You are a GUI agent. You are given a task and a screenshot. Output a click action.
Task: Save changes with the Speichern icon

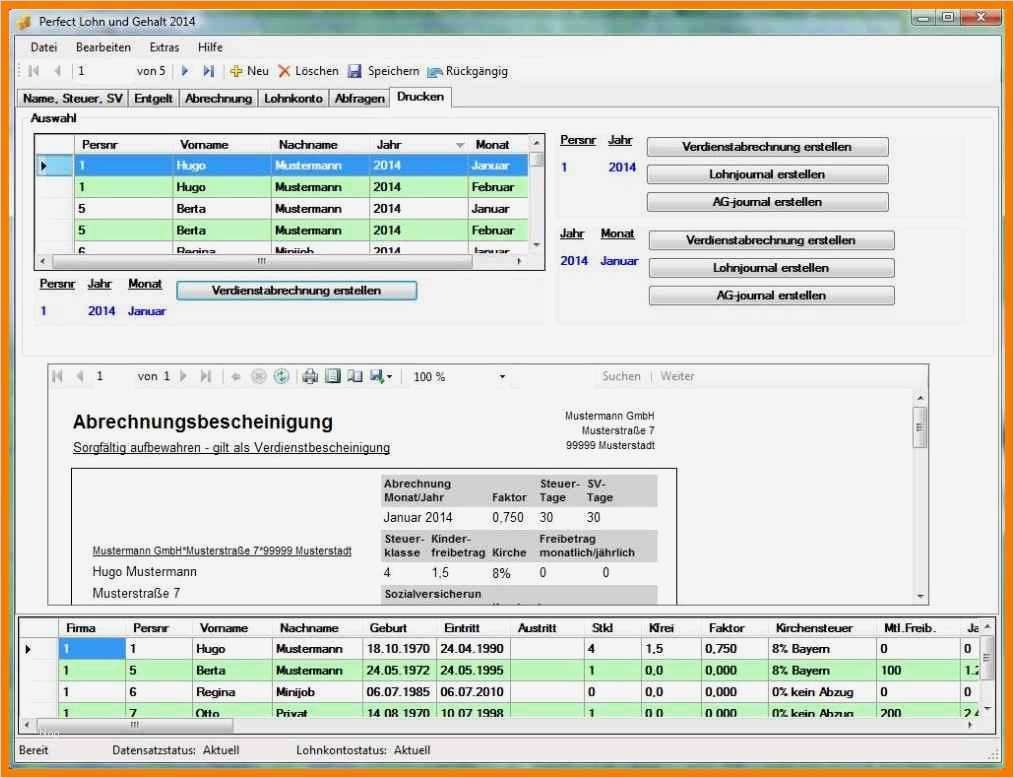pos(357,71)
